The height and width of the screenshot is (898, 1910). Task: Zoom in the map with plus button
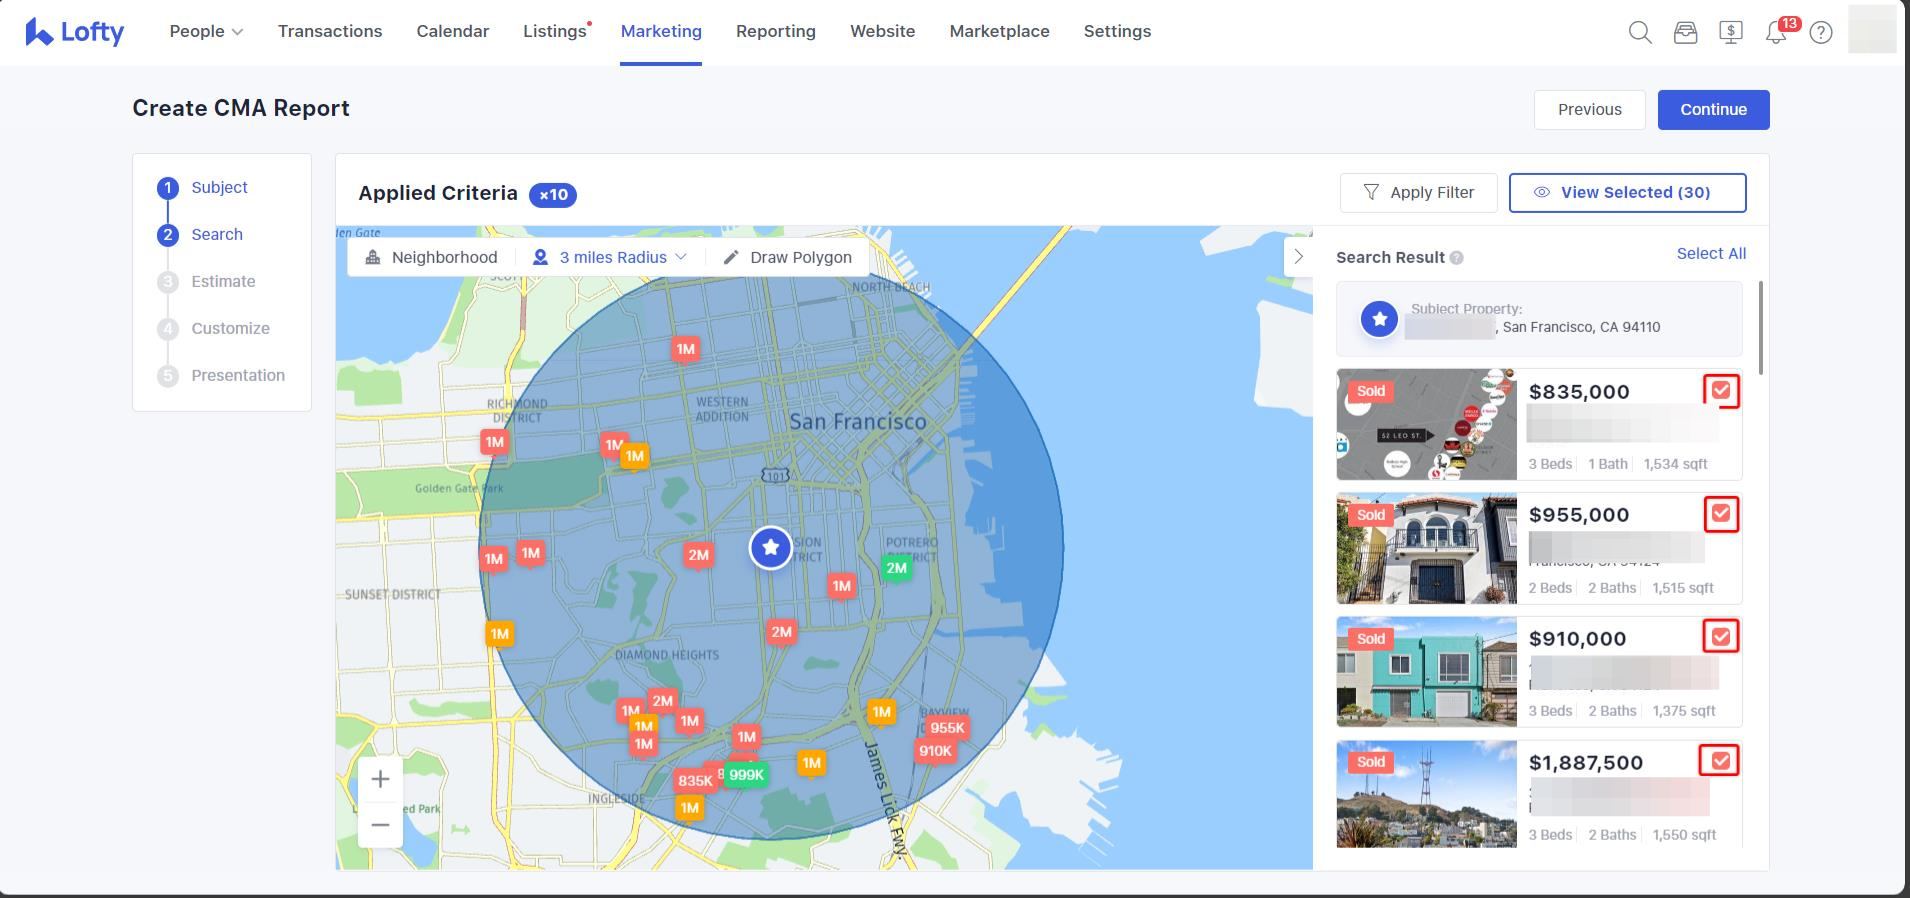(x=380, y=779)
